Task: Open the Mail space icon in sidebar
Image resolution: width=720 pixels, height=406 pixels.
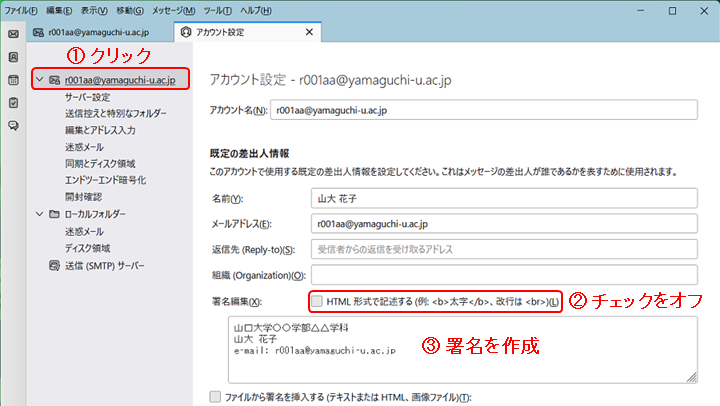Action: (13, 33)
